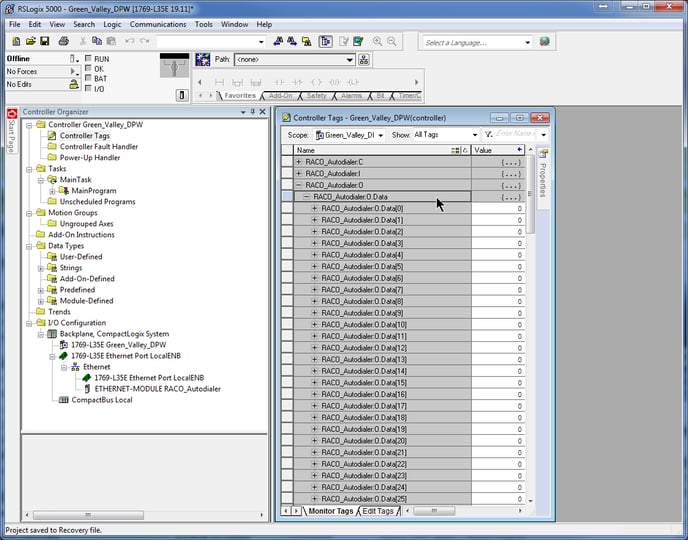Expand the RACO_Autodialer:C tag
The width and height of the screenshot is (688, 540).
299,162
